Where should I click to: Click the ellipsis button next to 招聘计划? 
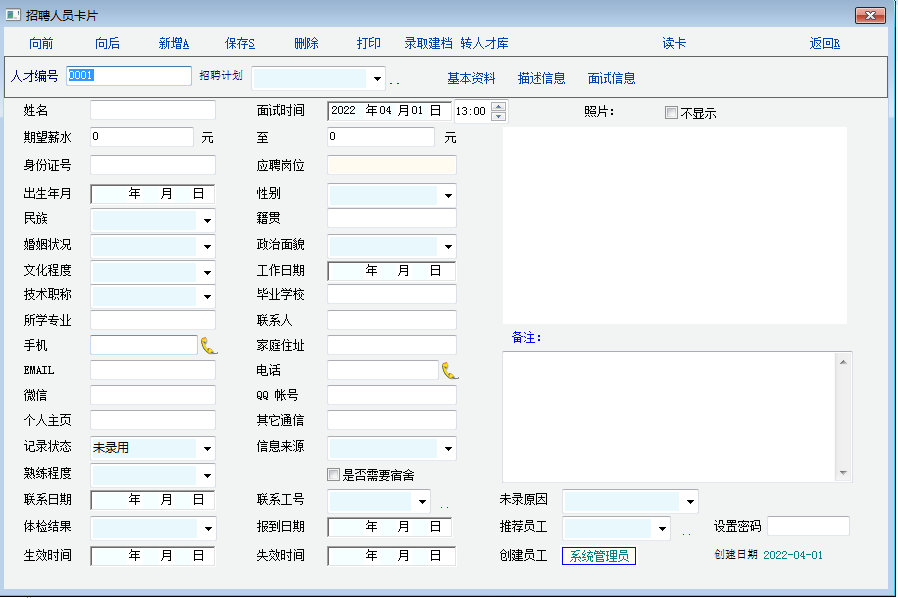(x=394, y=81)
